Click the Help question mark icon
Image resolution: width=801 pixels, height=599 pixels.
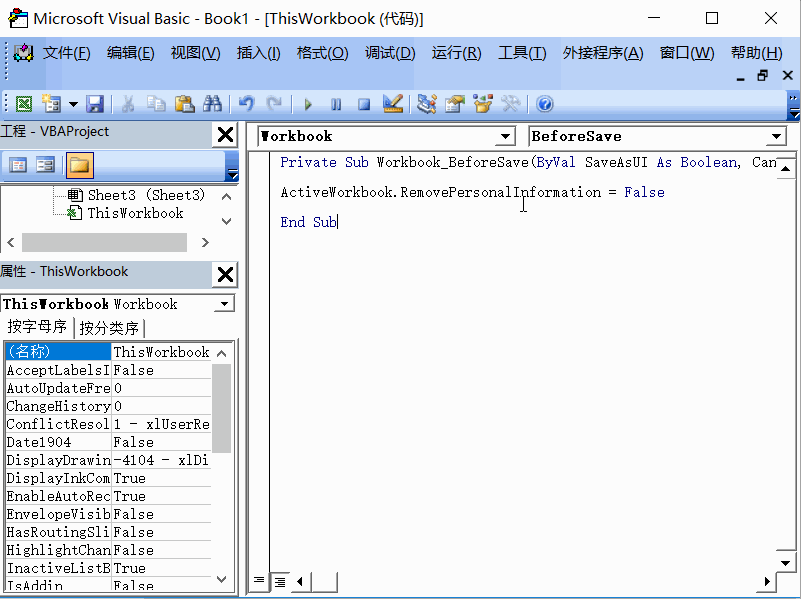pyautogui.click(x=545, y=104)
